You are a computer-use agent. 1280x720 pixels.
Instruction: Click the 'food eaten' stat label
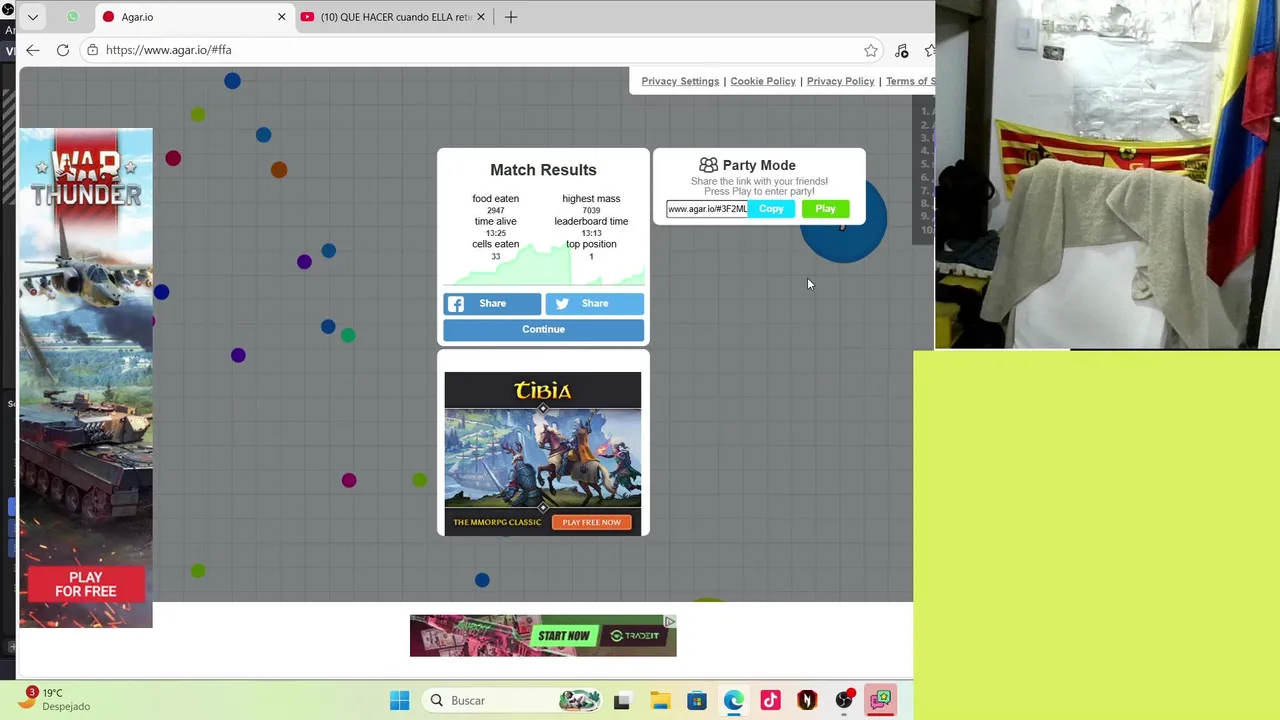(x=495, y=199)
